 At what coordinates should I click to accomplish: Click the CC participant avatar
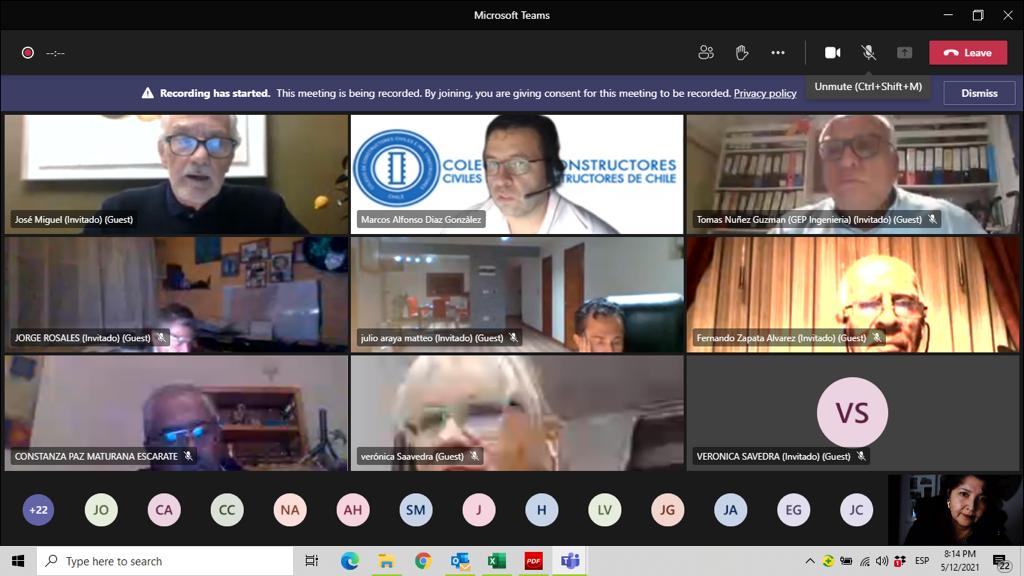click(227, 510)
